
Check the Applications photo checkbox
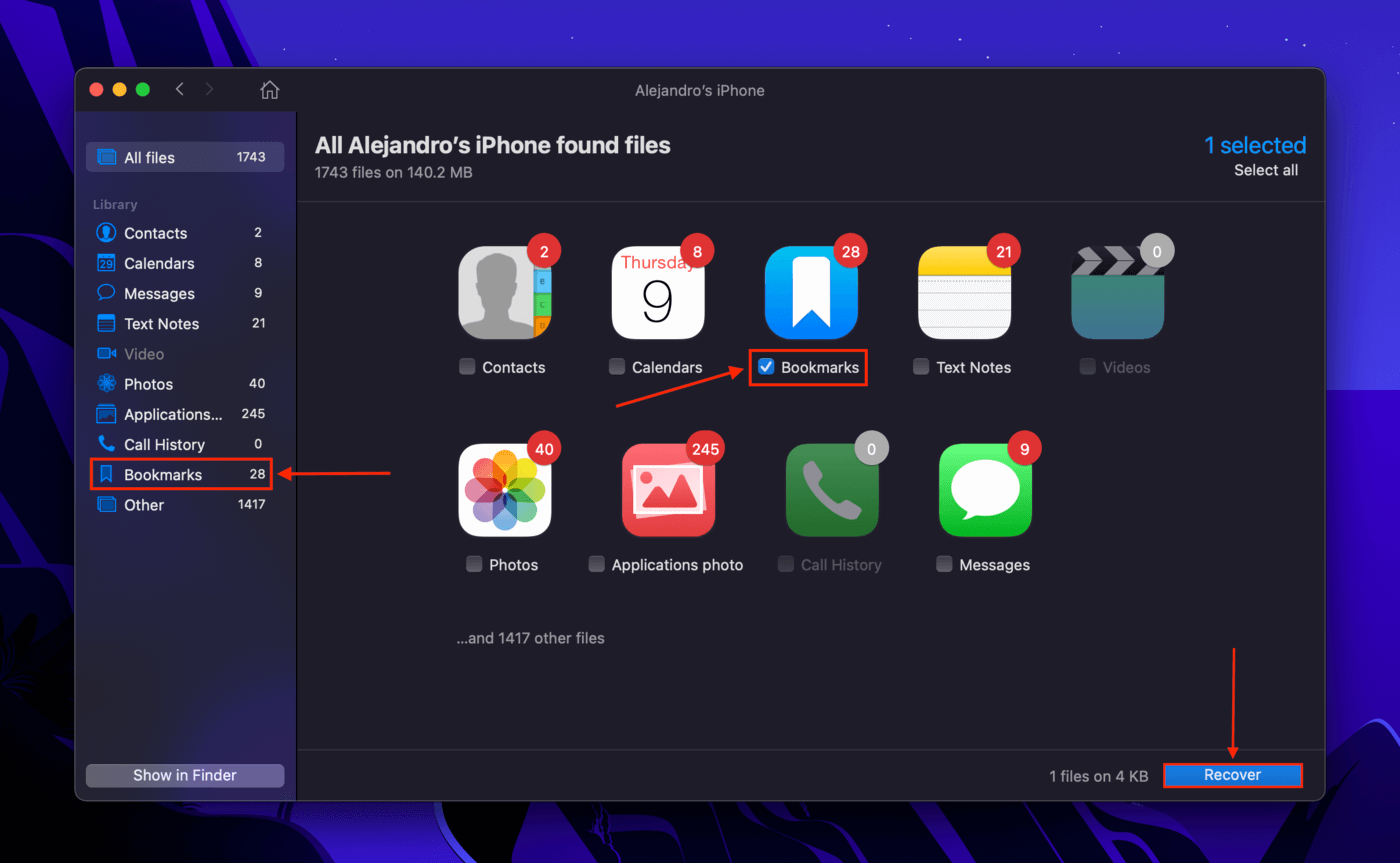pyautogui.click(x=596, y=564)
